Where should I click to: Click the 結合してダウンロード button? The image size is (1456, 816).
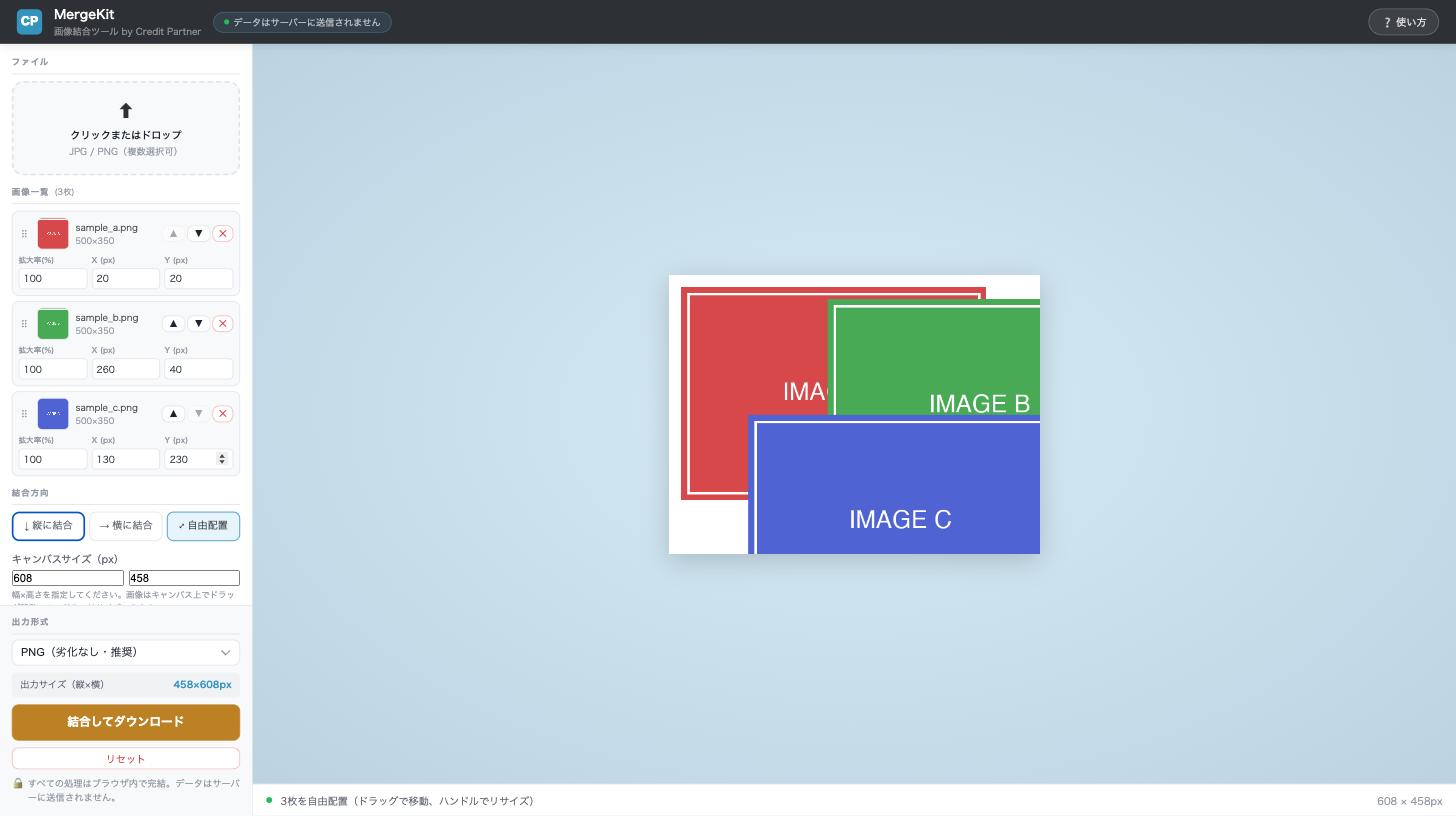[126, 722]
